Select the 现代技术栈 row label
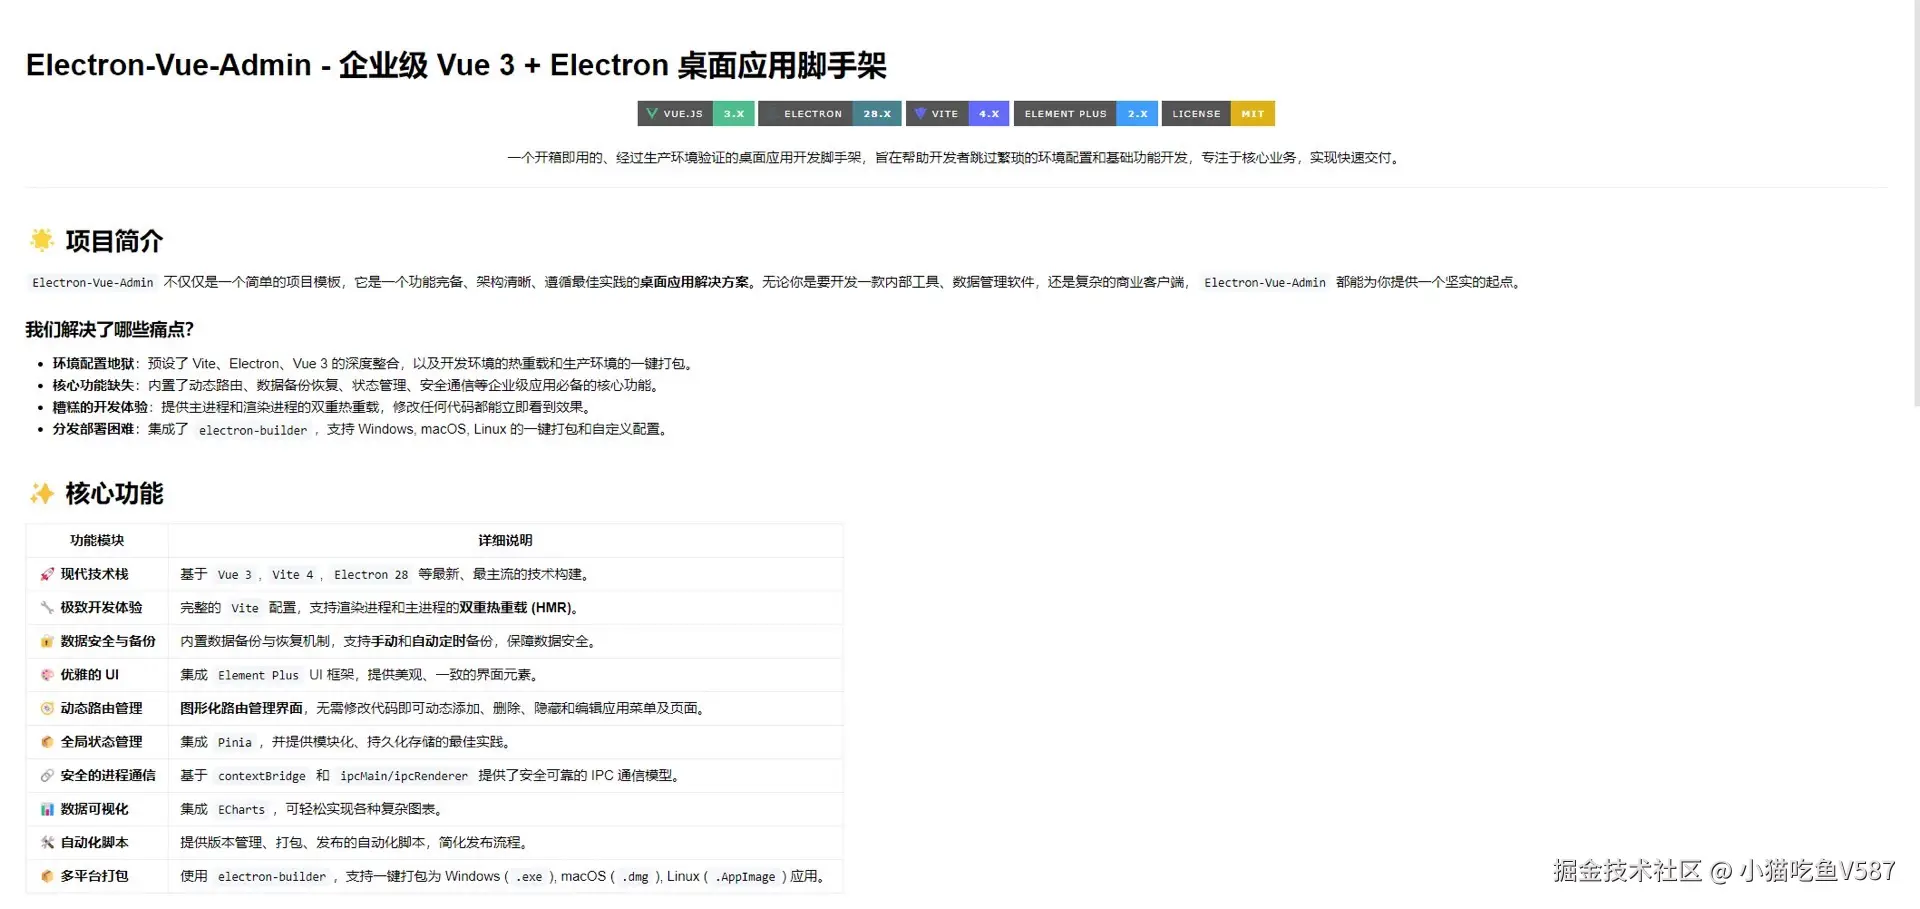The image size is (1920, 909). coord(94,574)
